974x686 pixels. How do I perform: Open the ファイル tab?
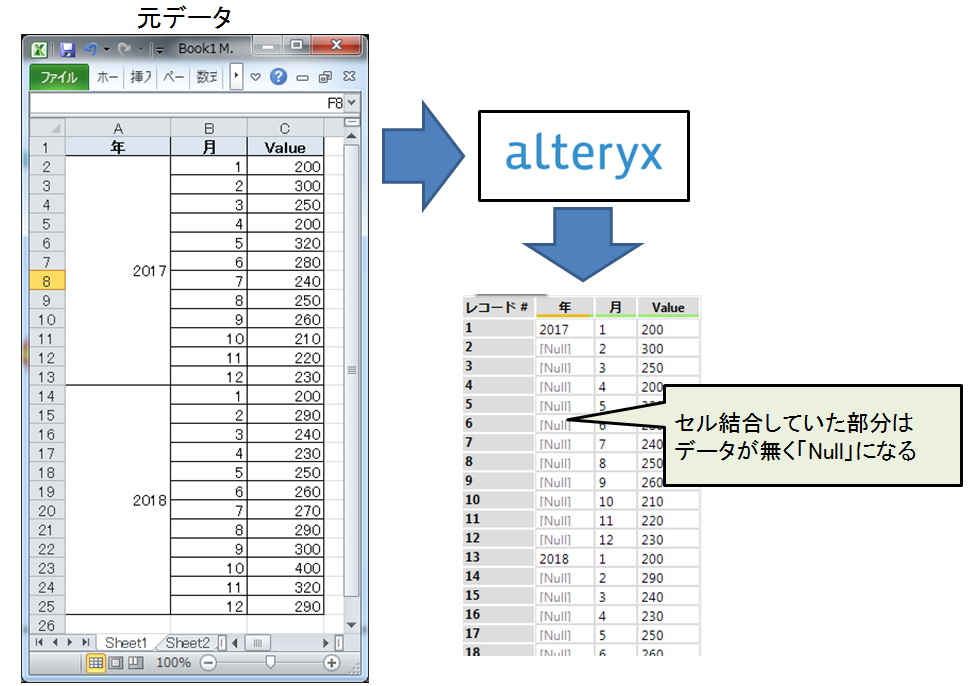(59, 77)
